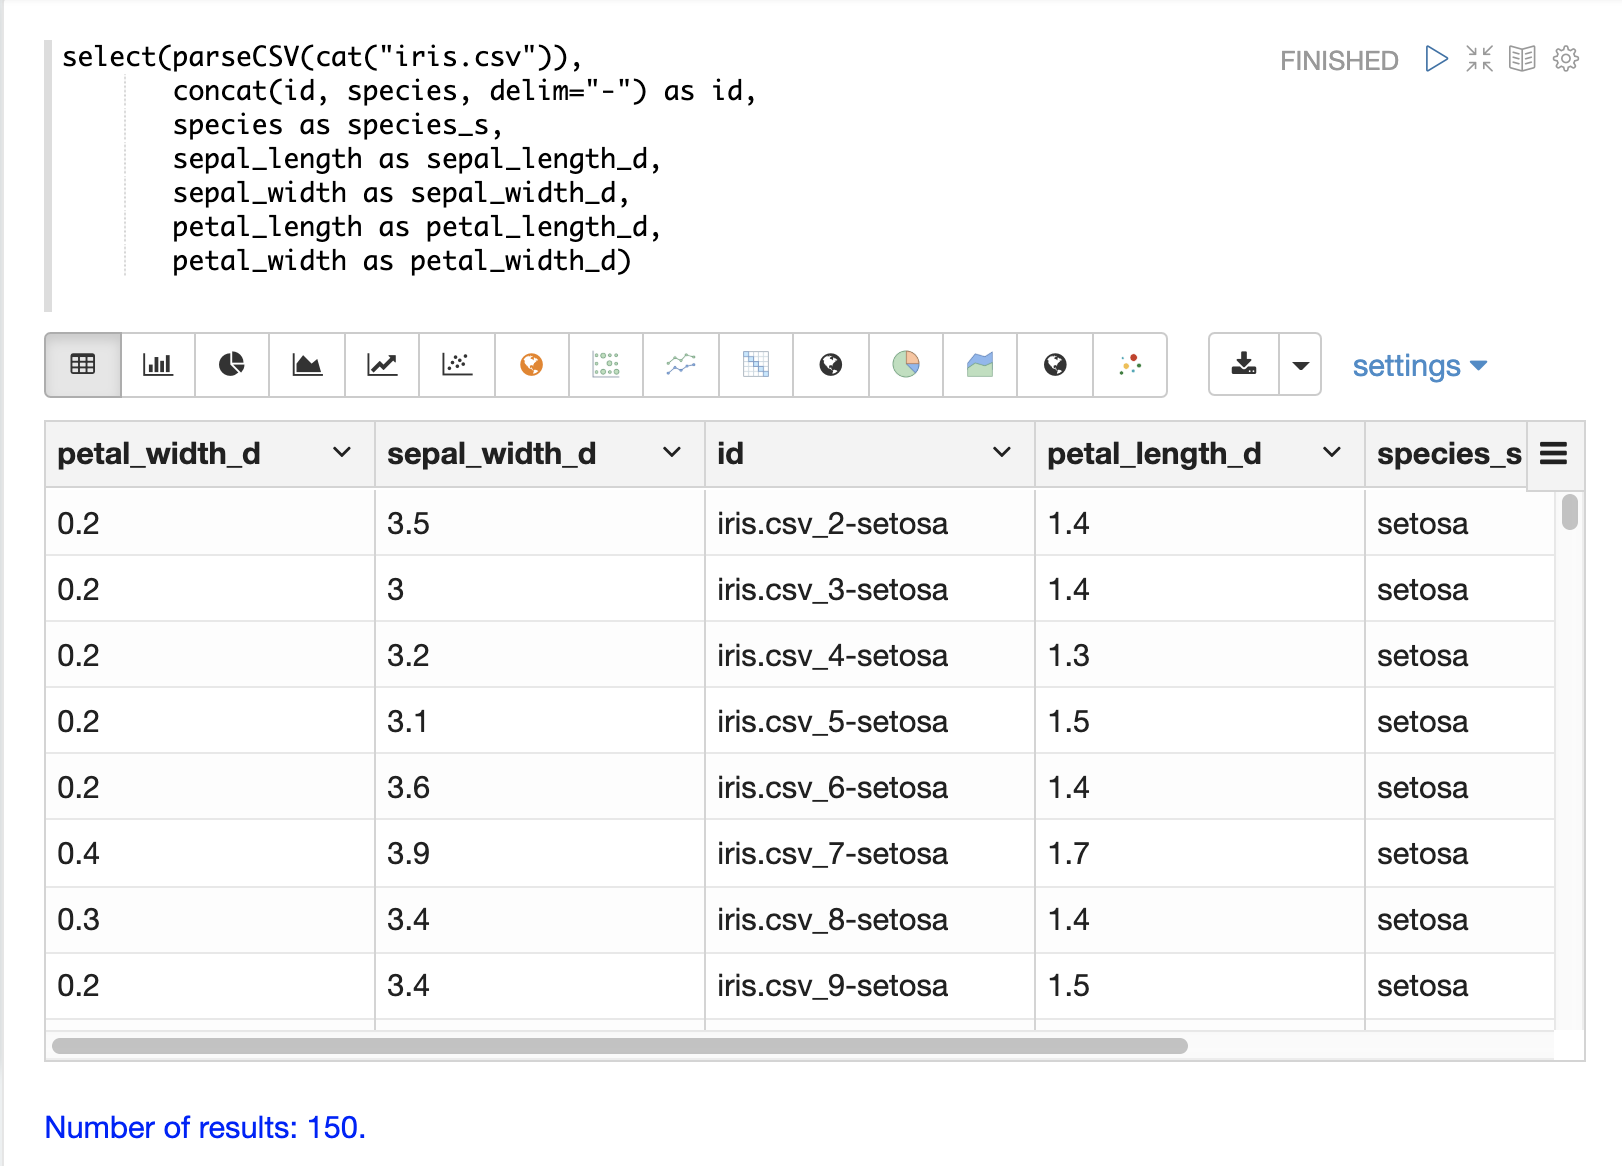This screenshot has width=1622, height=1166.
Task: Expand the chart settings dropdown
Action: (x=1419, y=366)
